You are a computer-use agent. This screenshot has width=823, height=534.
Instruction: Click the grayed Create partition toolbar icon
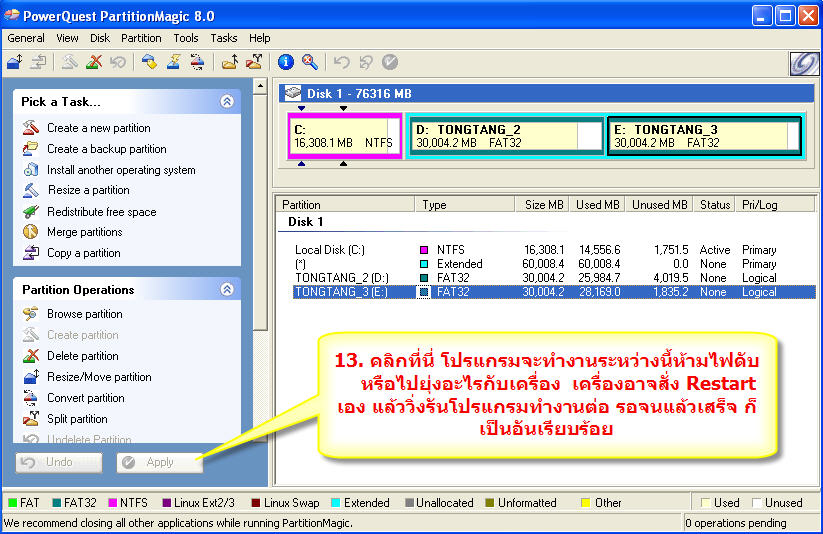click(69, 62)
